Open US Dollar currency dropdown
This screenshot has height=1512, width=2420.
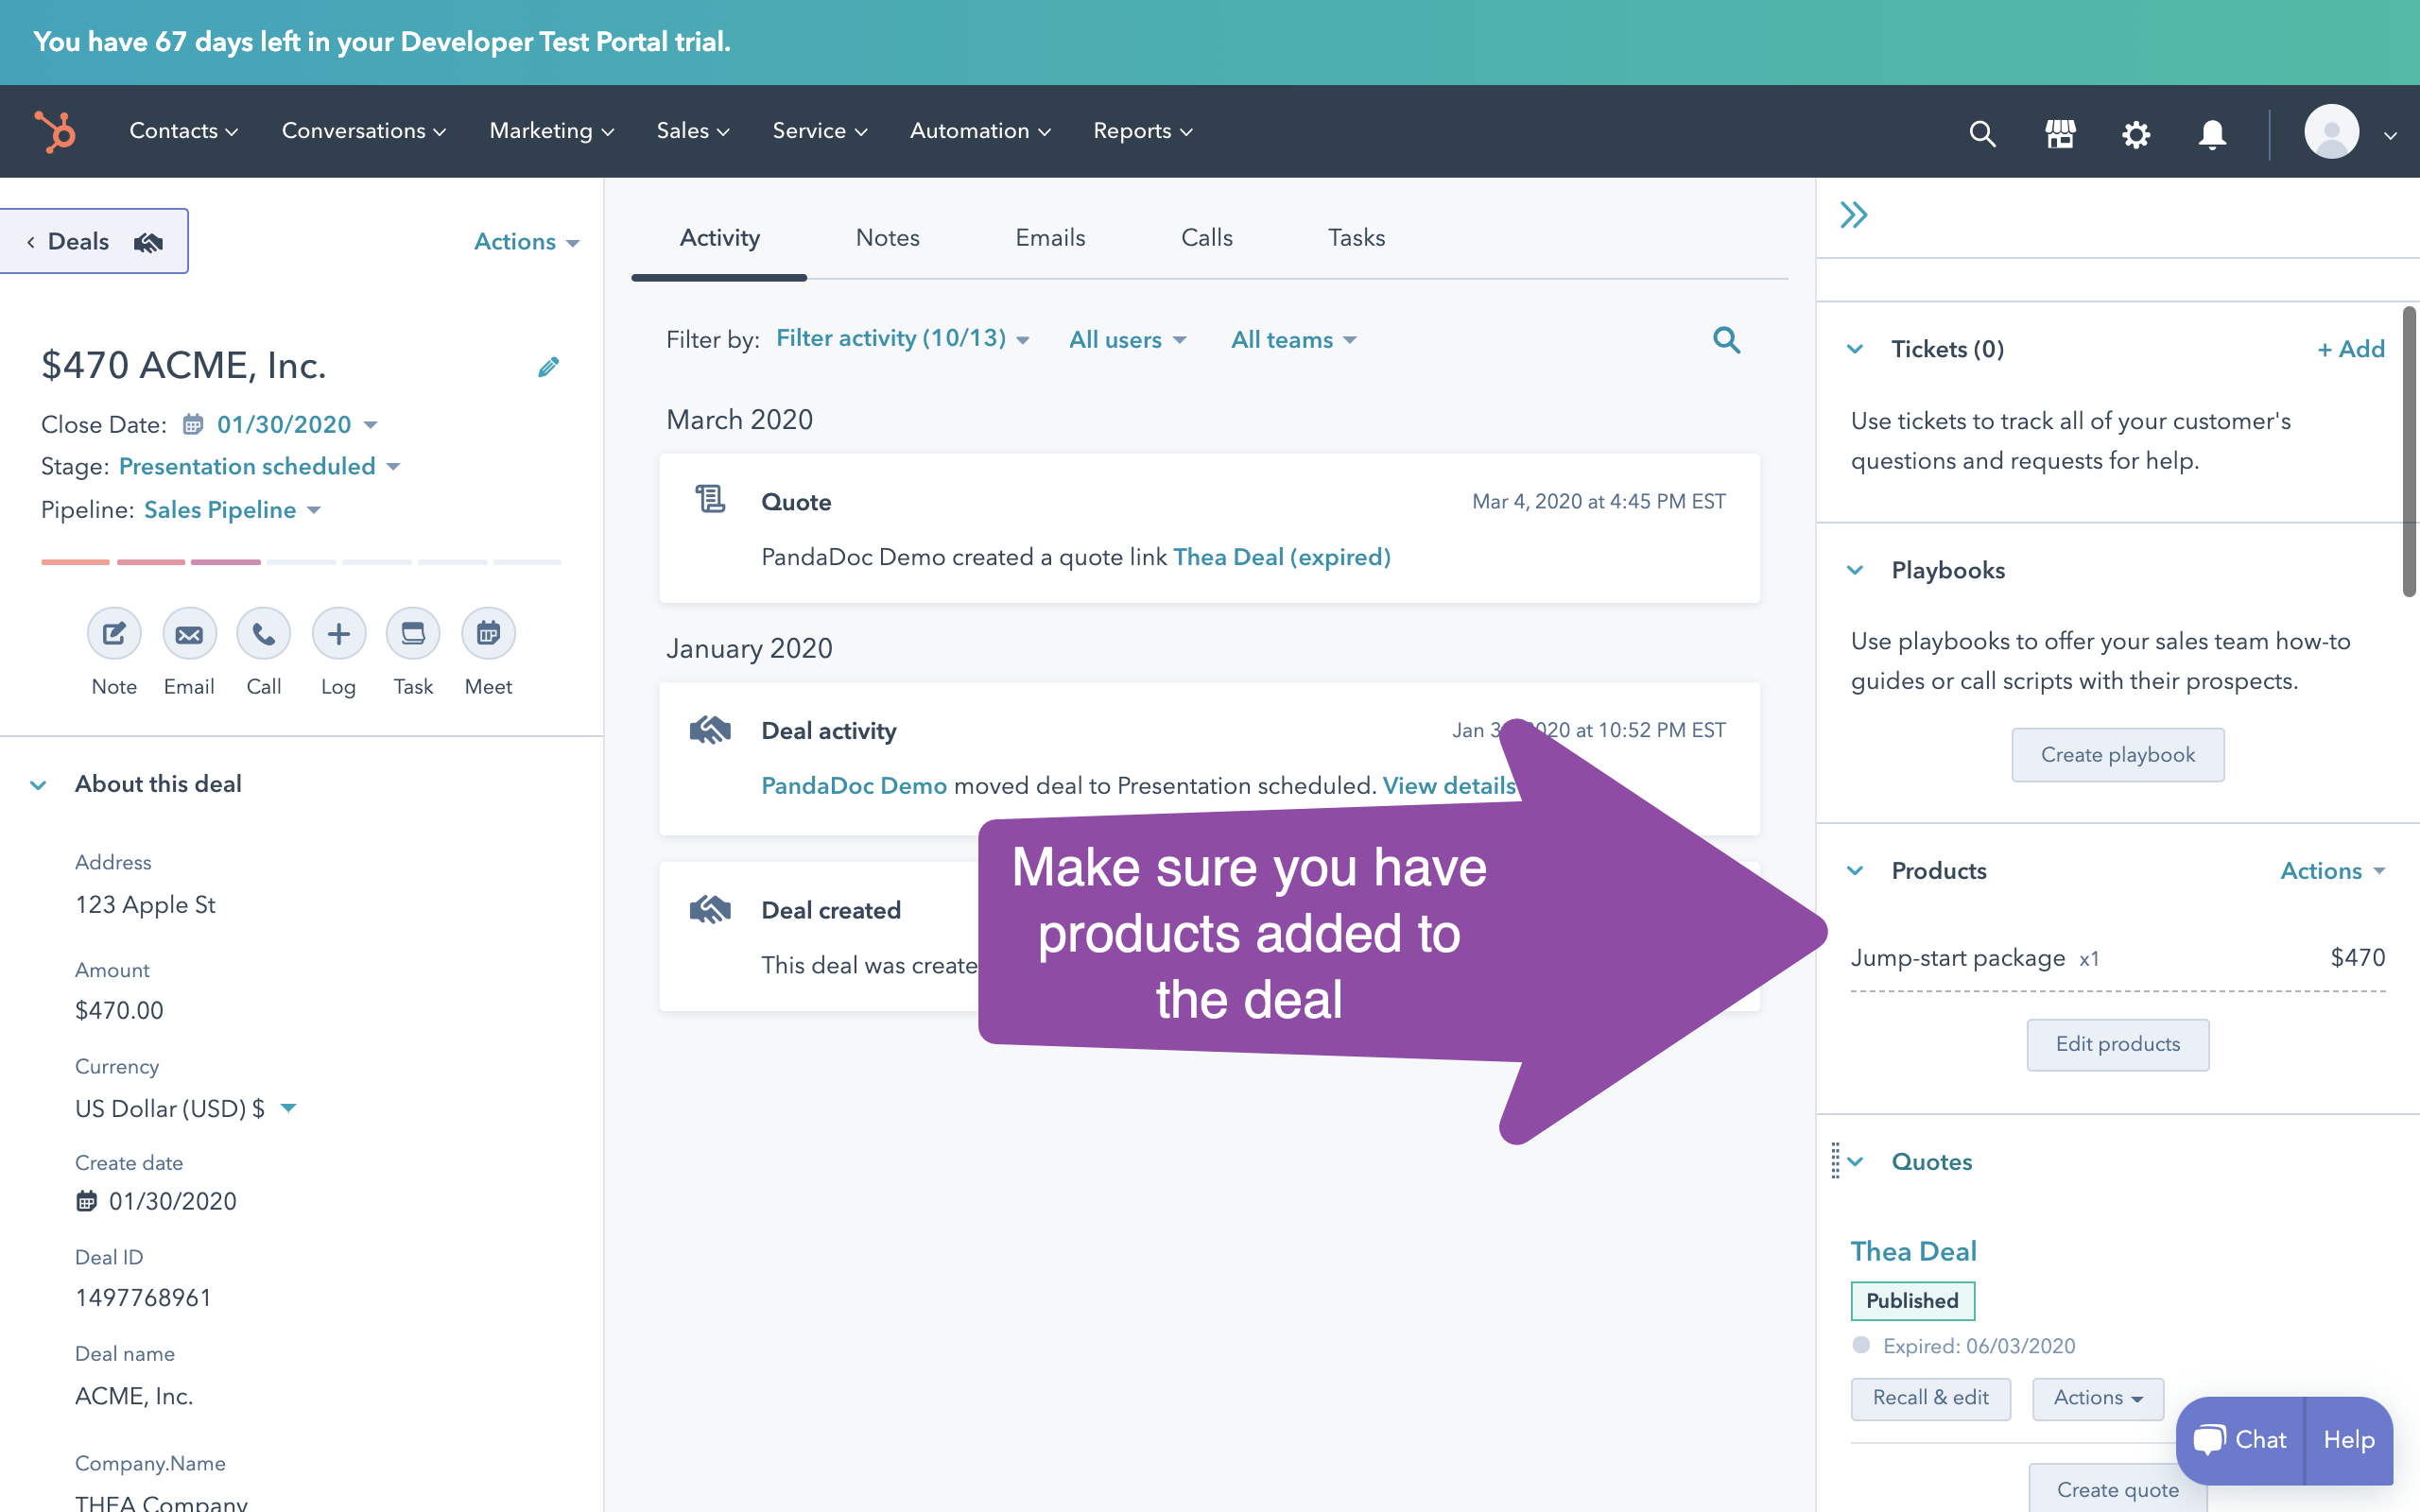point(186,1108)
